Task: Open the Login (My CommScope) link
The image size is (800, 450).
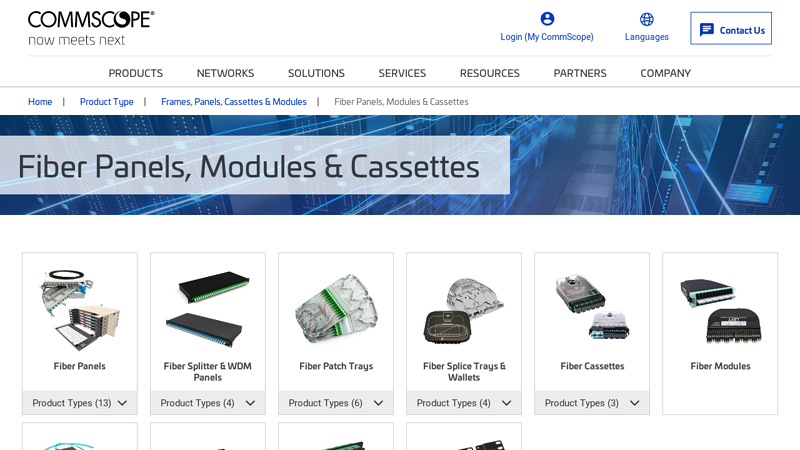Action: 547,37
